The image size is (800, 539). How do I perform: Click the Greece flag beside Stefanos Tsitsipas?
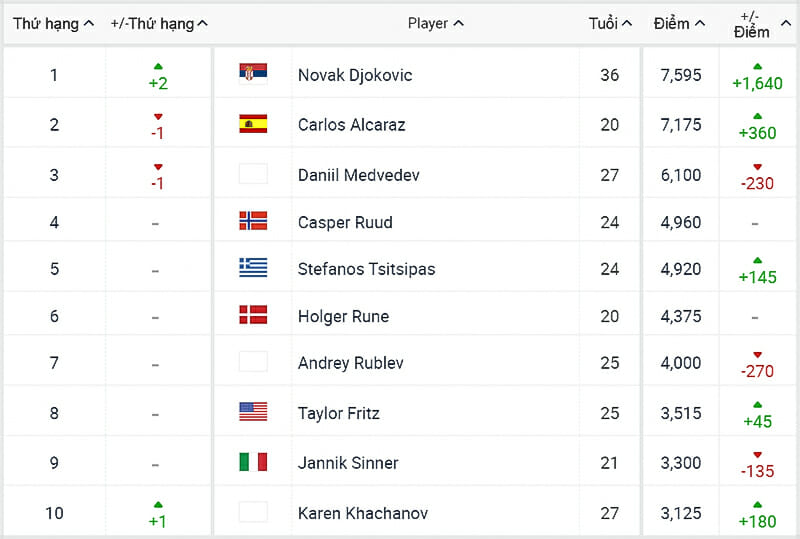click(x=253, y=267)
